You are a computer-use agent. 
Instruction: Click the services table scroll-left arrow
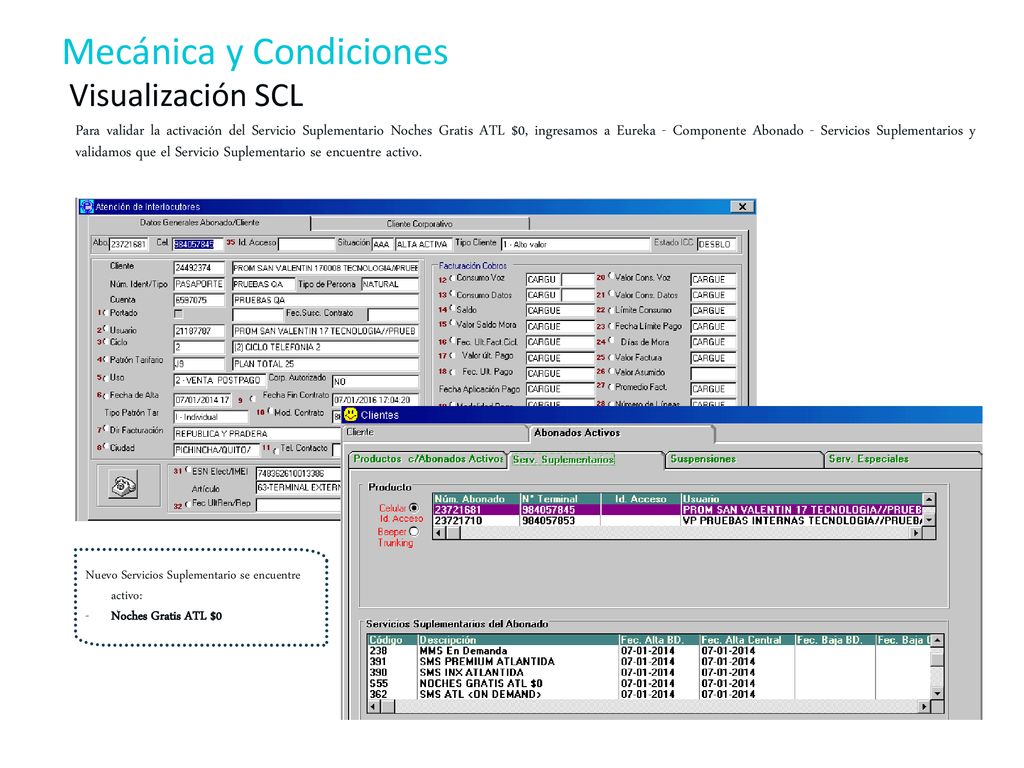[372, 707]
